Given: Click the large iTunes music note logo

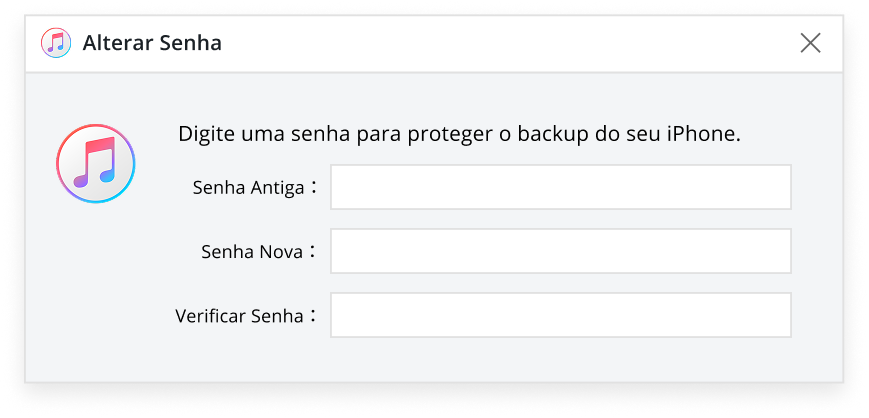Looking at the screenshot, I should point(96,164).
